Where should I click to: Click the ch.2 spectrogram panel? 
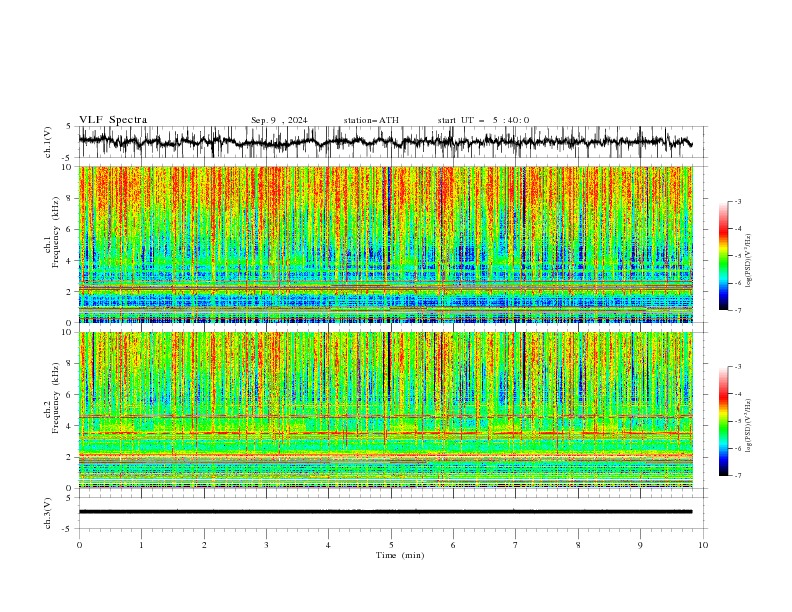click(385, 410)
